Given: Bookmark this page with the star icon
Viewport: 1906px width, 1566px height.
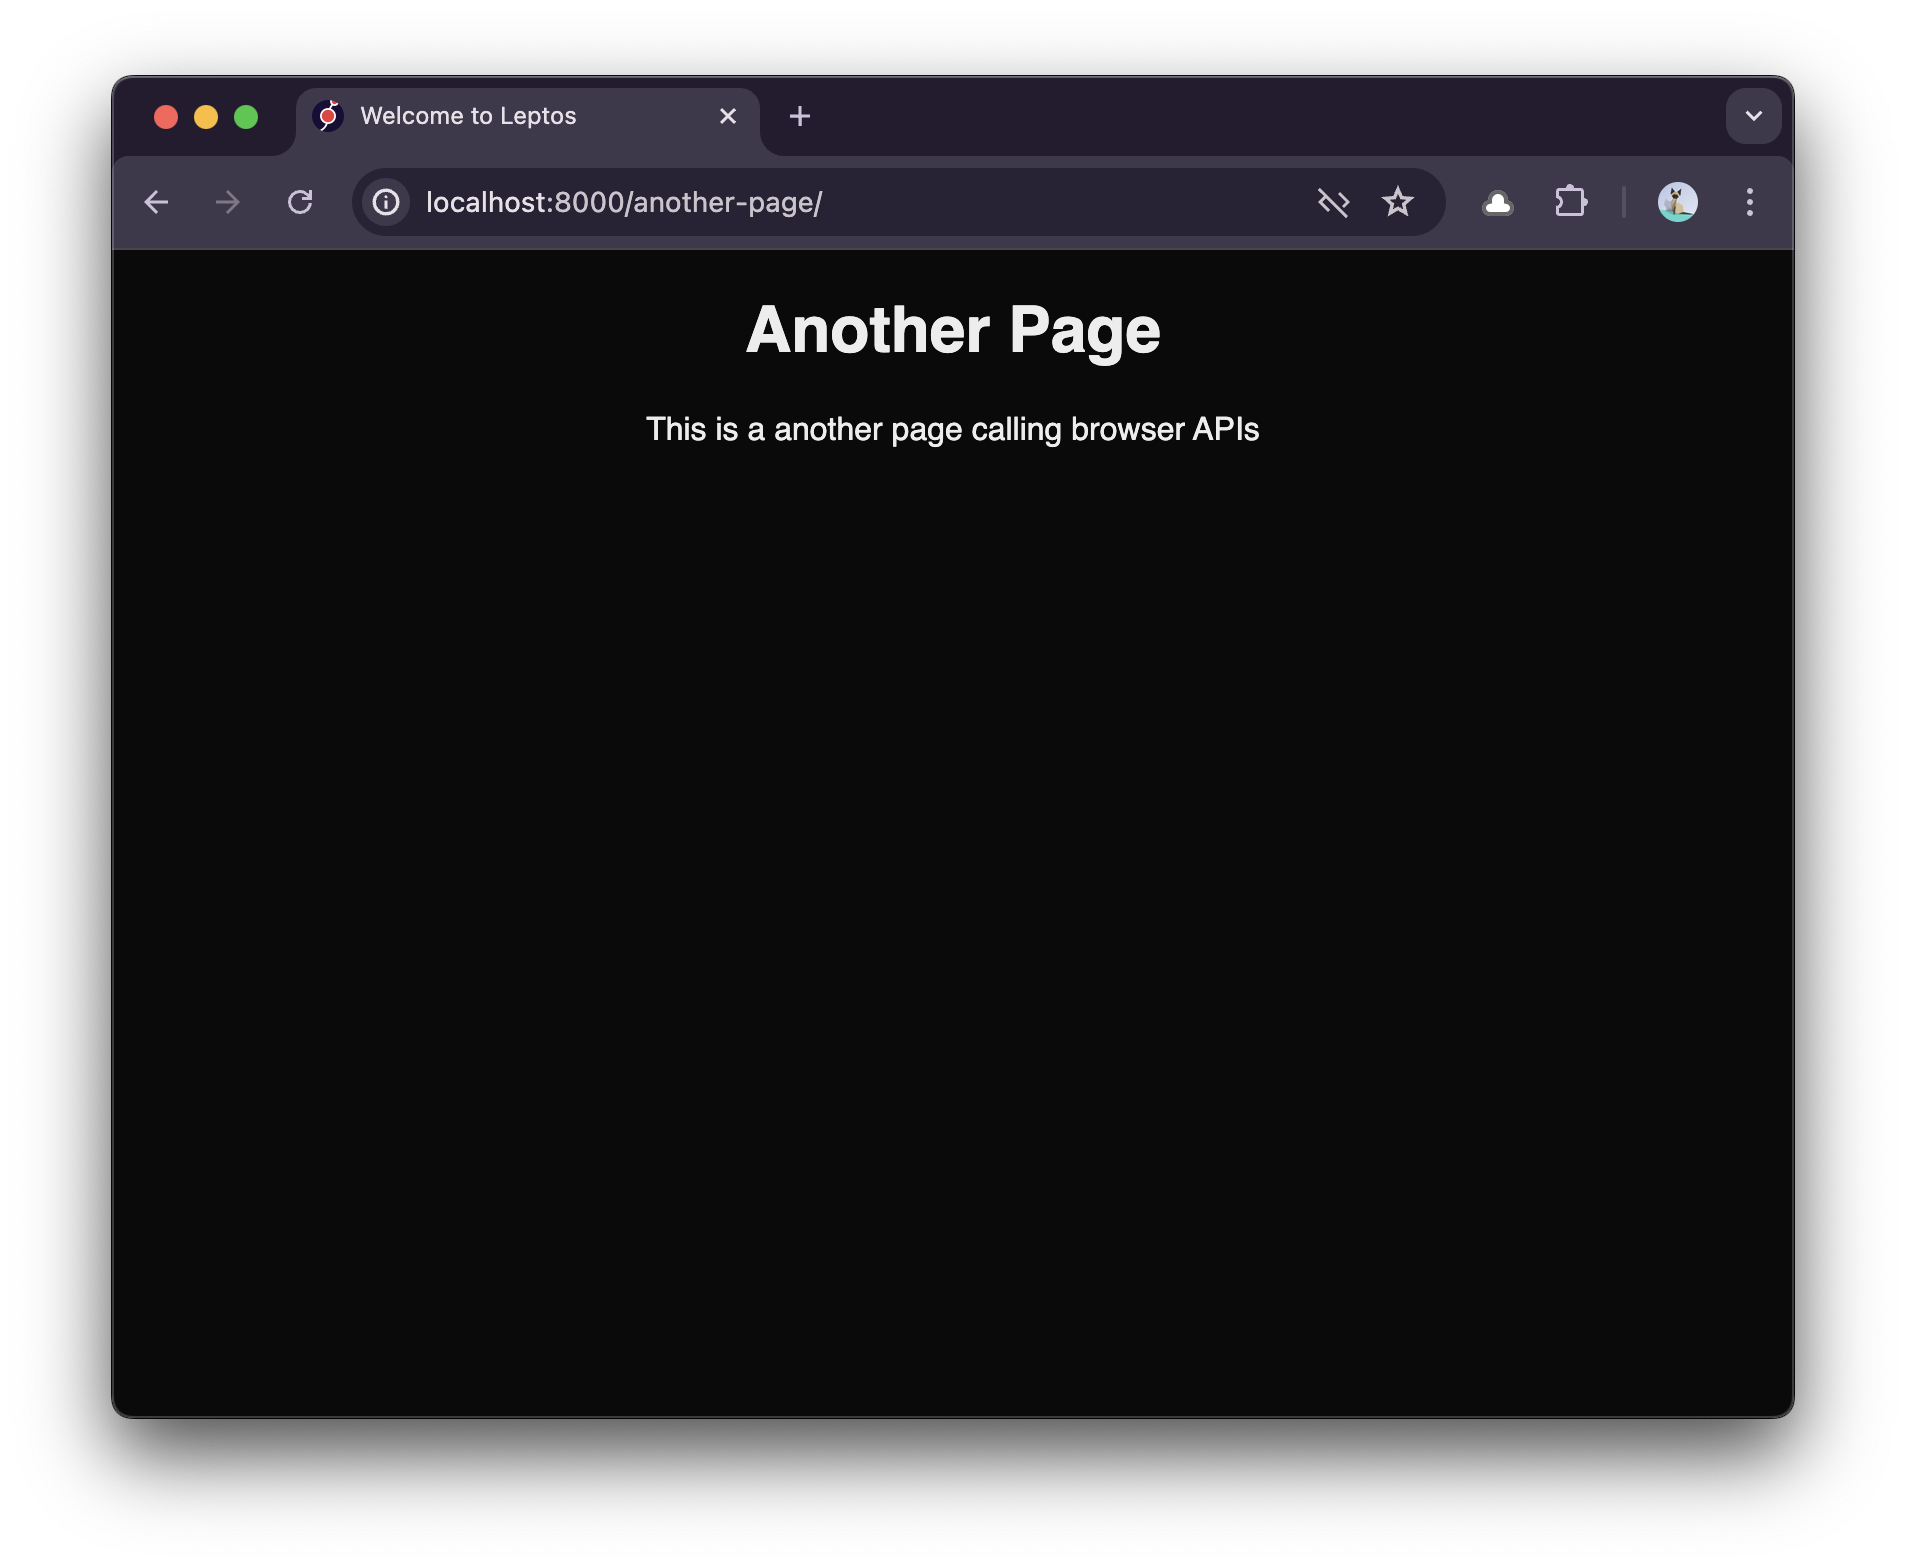Looking at the screenshot, I should tap(1397, 203).
